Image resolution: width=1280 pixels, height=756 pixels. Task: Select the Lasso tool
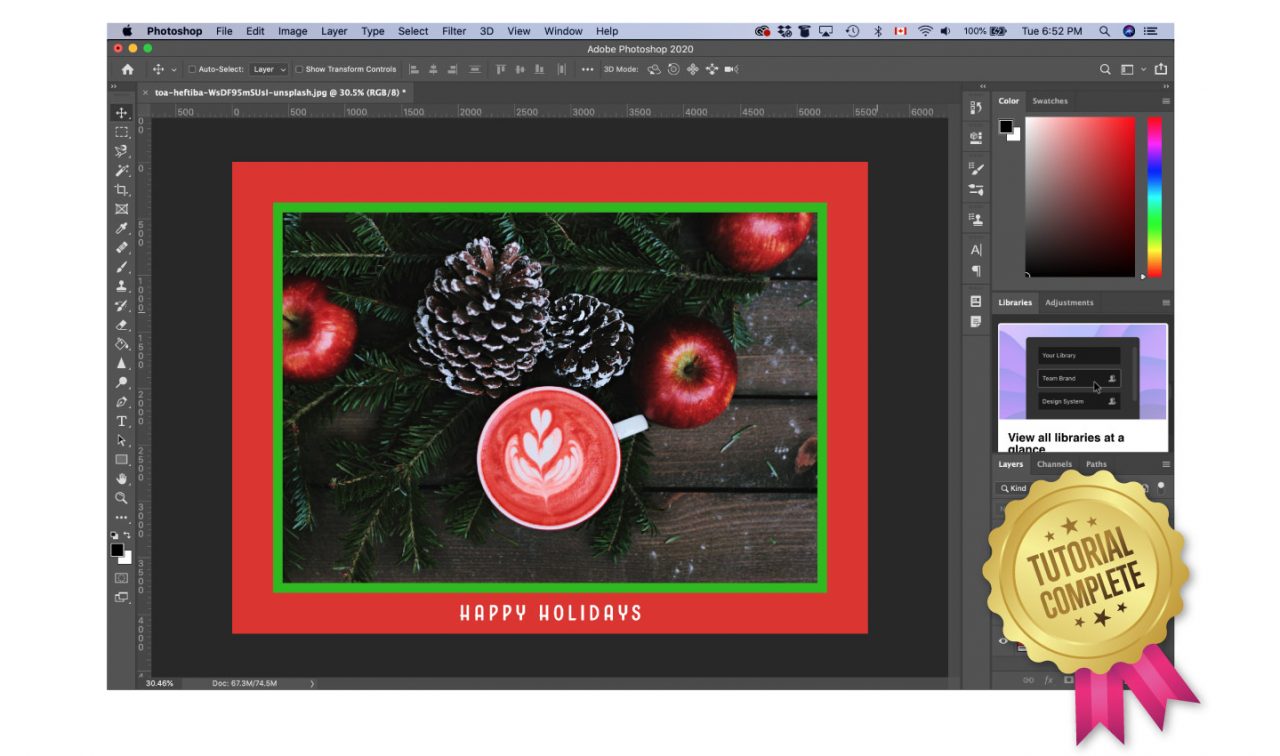122,151
